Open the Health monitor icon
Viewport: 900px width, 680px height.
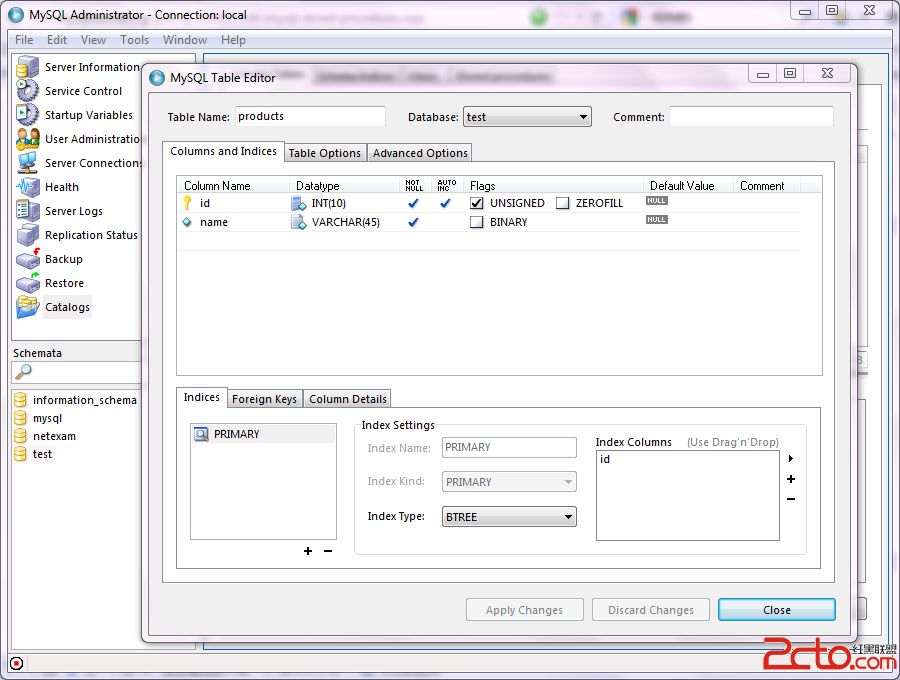[x=27, y=187]
